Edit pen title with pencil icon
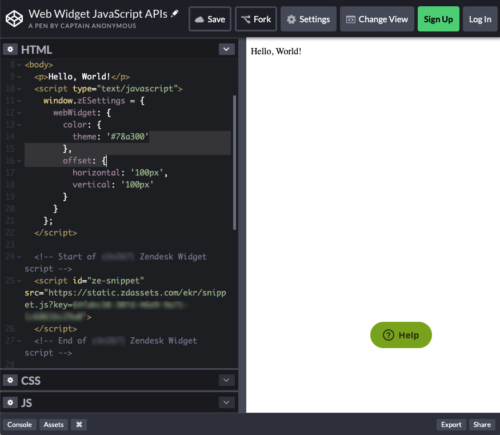500x435 pixels. click(x=175, y=14)
